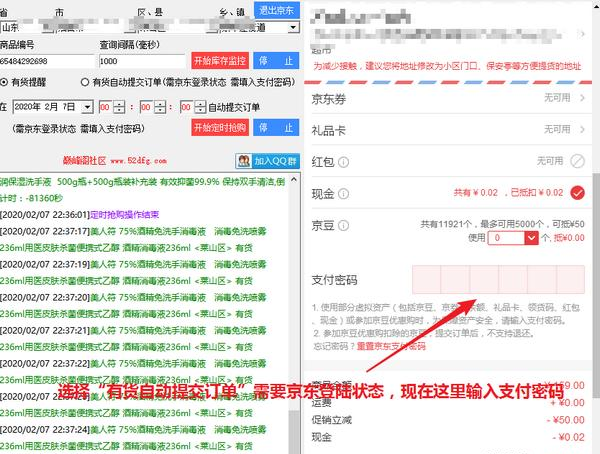Click the 停止 button beside 开始库存监控
The height and width of the screenshot is (454, 600).
(276, 61)
